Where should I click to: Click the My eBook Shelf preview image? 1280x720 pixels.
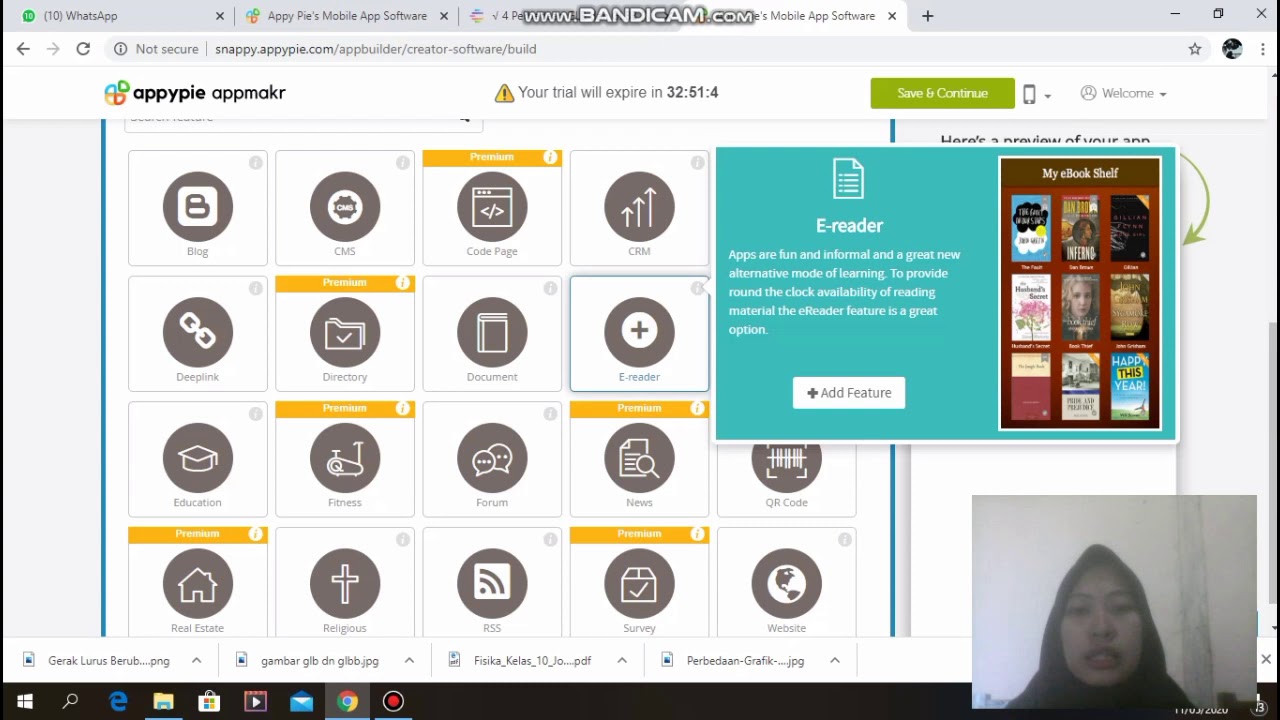pos(1080,293)
